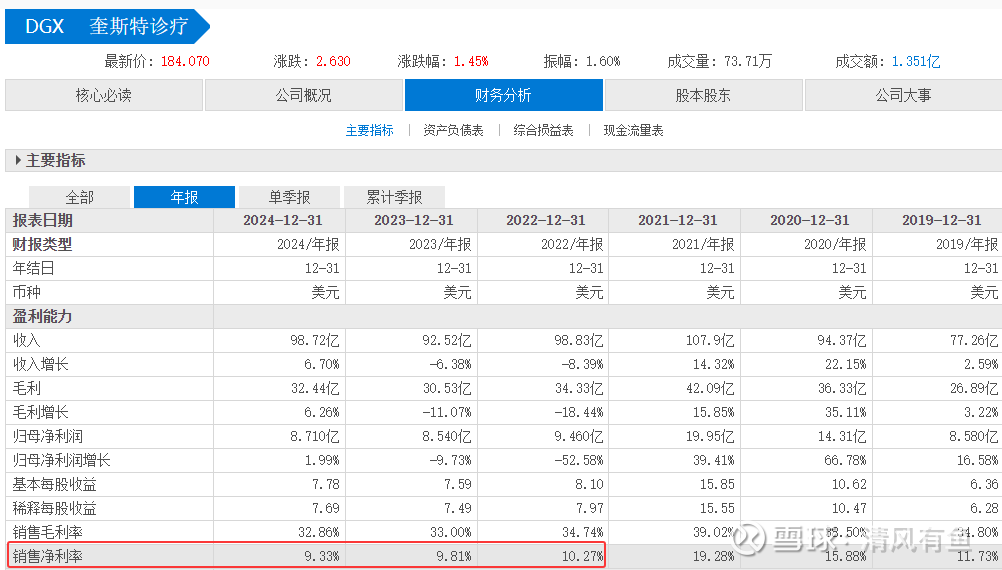Click the 财报类型 row label

point(43,244)
